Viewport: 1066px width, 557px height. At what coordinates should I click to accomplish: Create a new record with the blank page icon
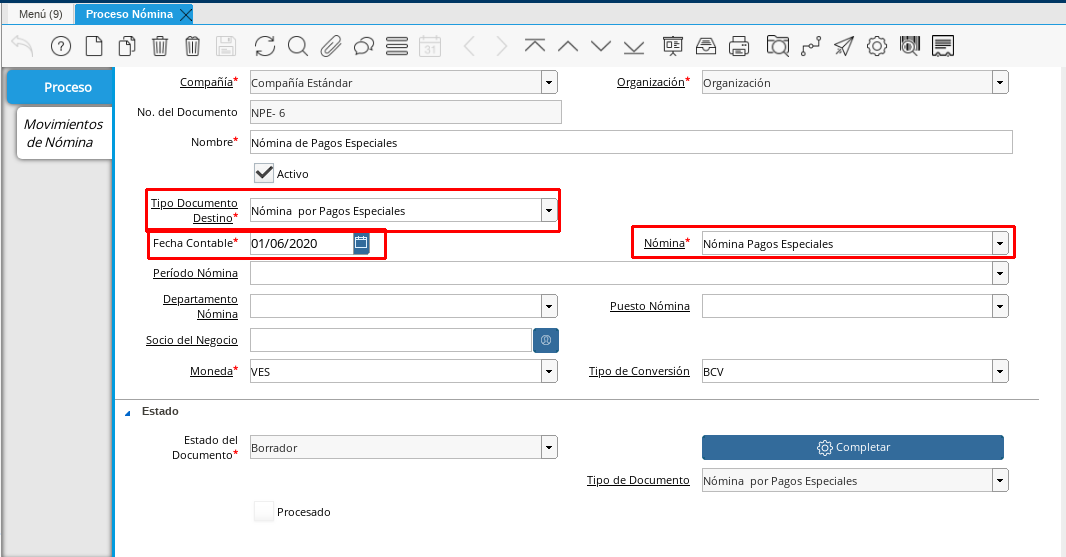tap(93, 46)
